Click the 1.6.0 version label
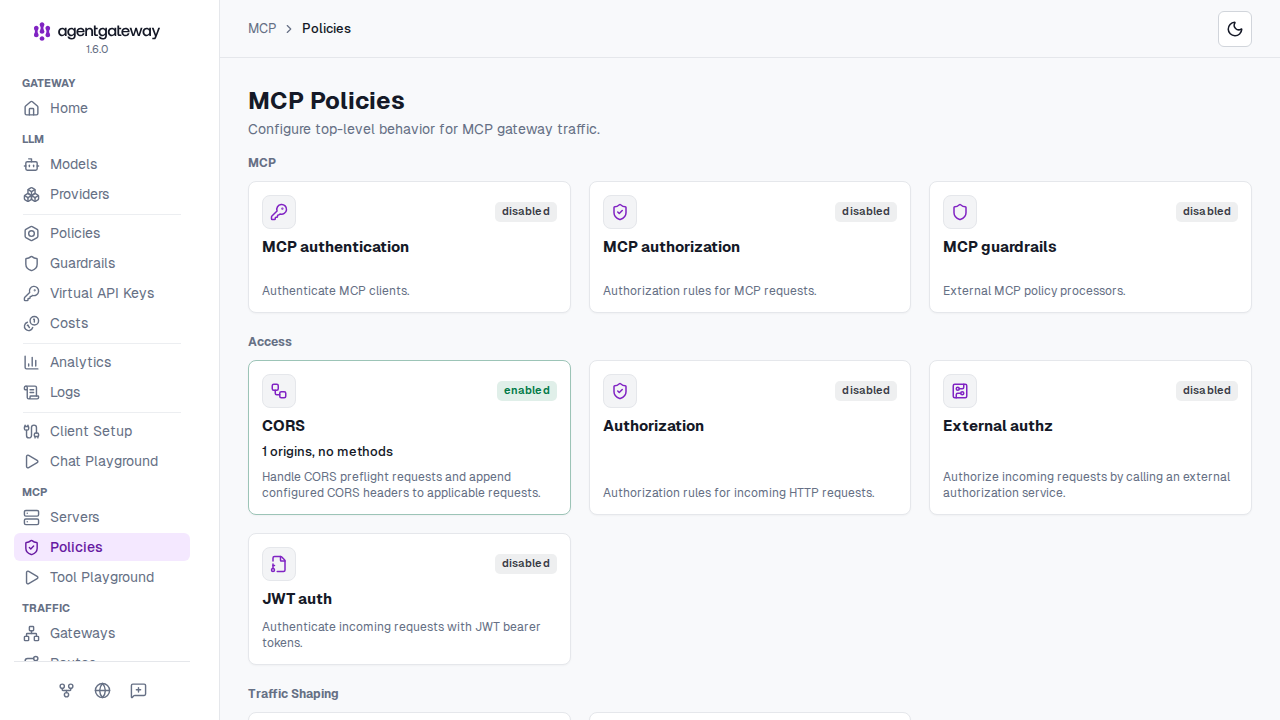 (97, 49)
